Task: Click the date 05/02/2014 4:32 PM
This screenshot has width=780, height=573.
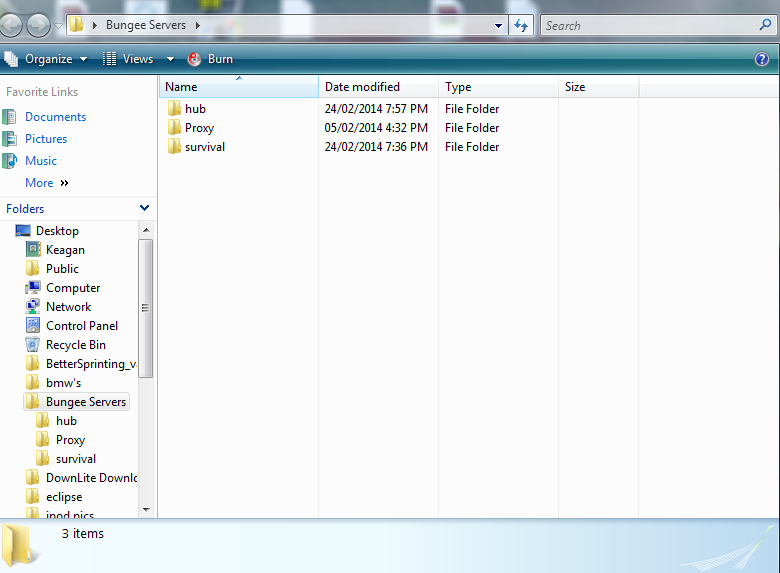Action: [x=376, y=128]
